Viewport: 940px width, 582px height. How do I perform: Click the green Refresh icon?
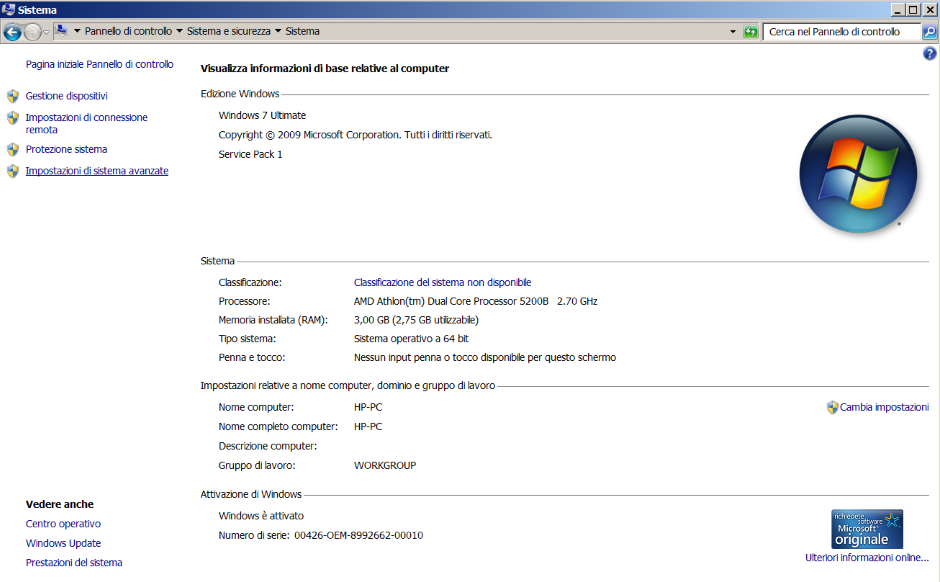[751, 32]
